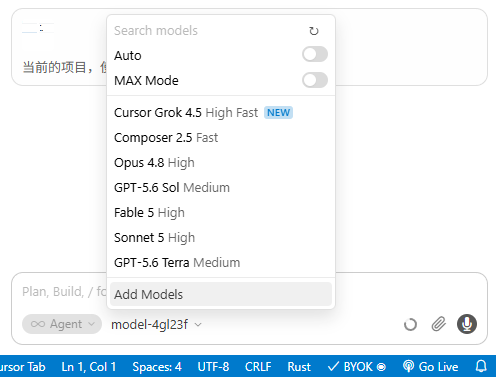The height and width of the screenshot is (377, 496).
Task: Open the Agent mode dropdown
Action: (x=62, y=324)
